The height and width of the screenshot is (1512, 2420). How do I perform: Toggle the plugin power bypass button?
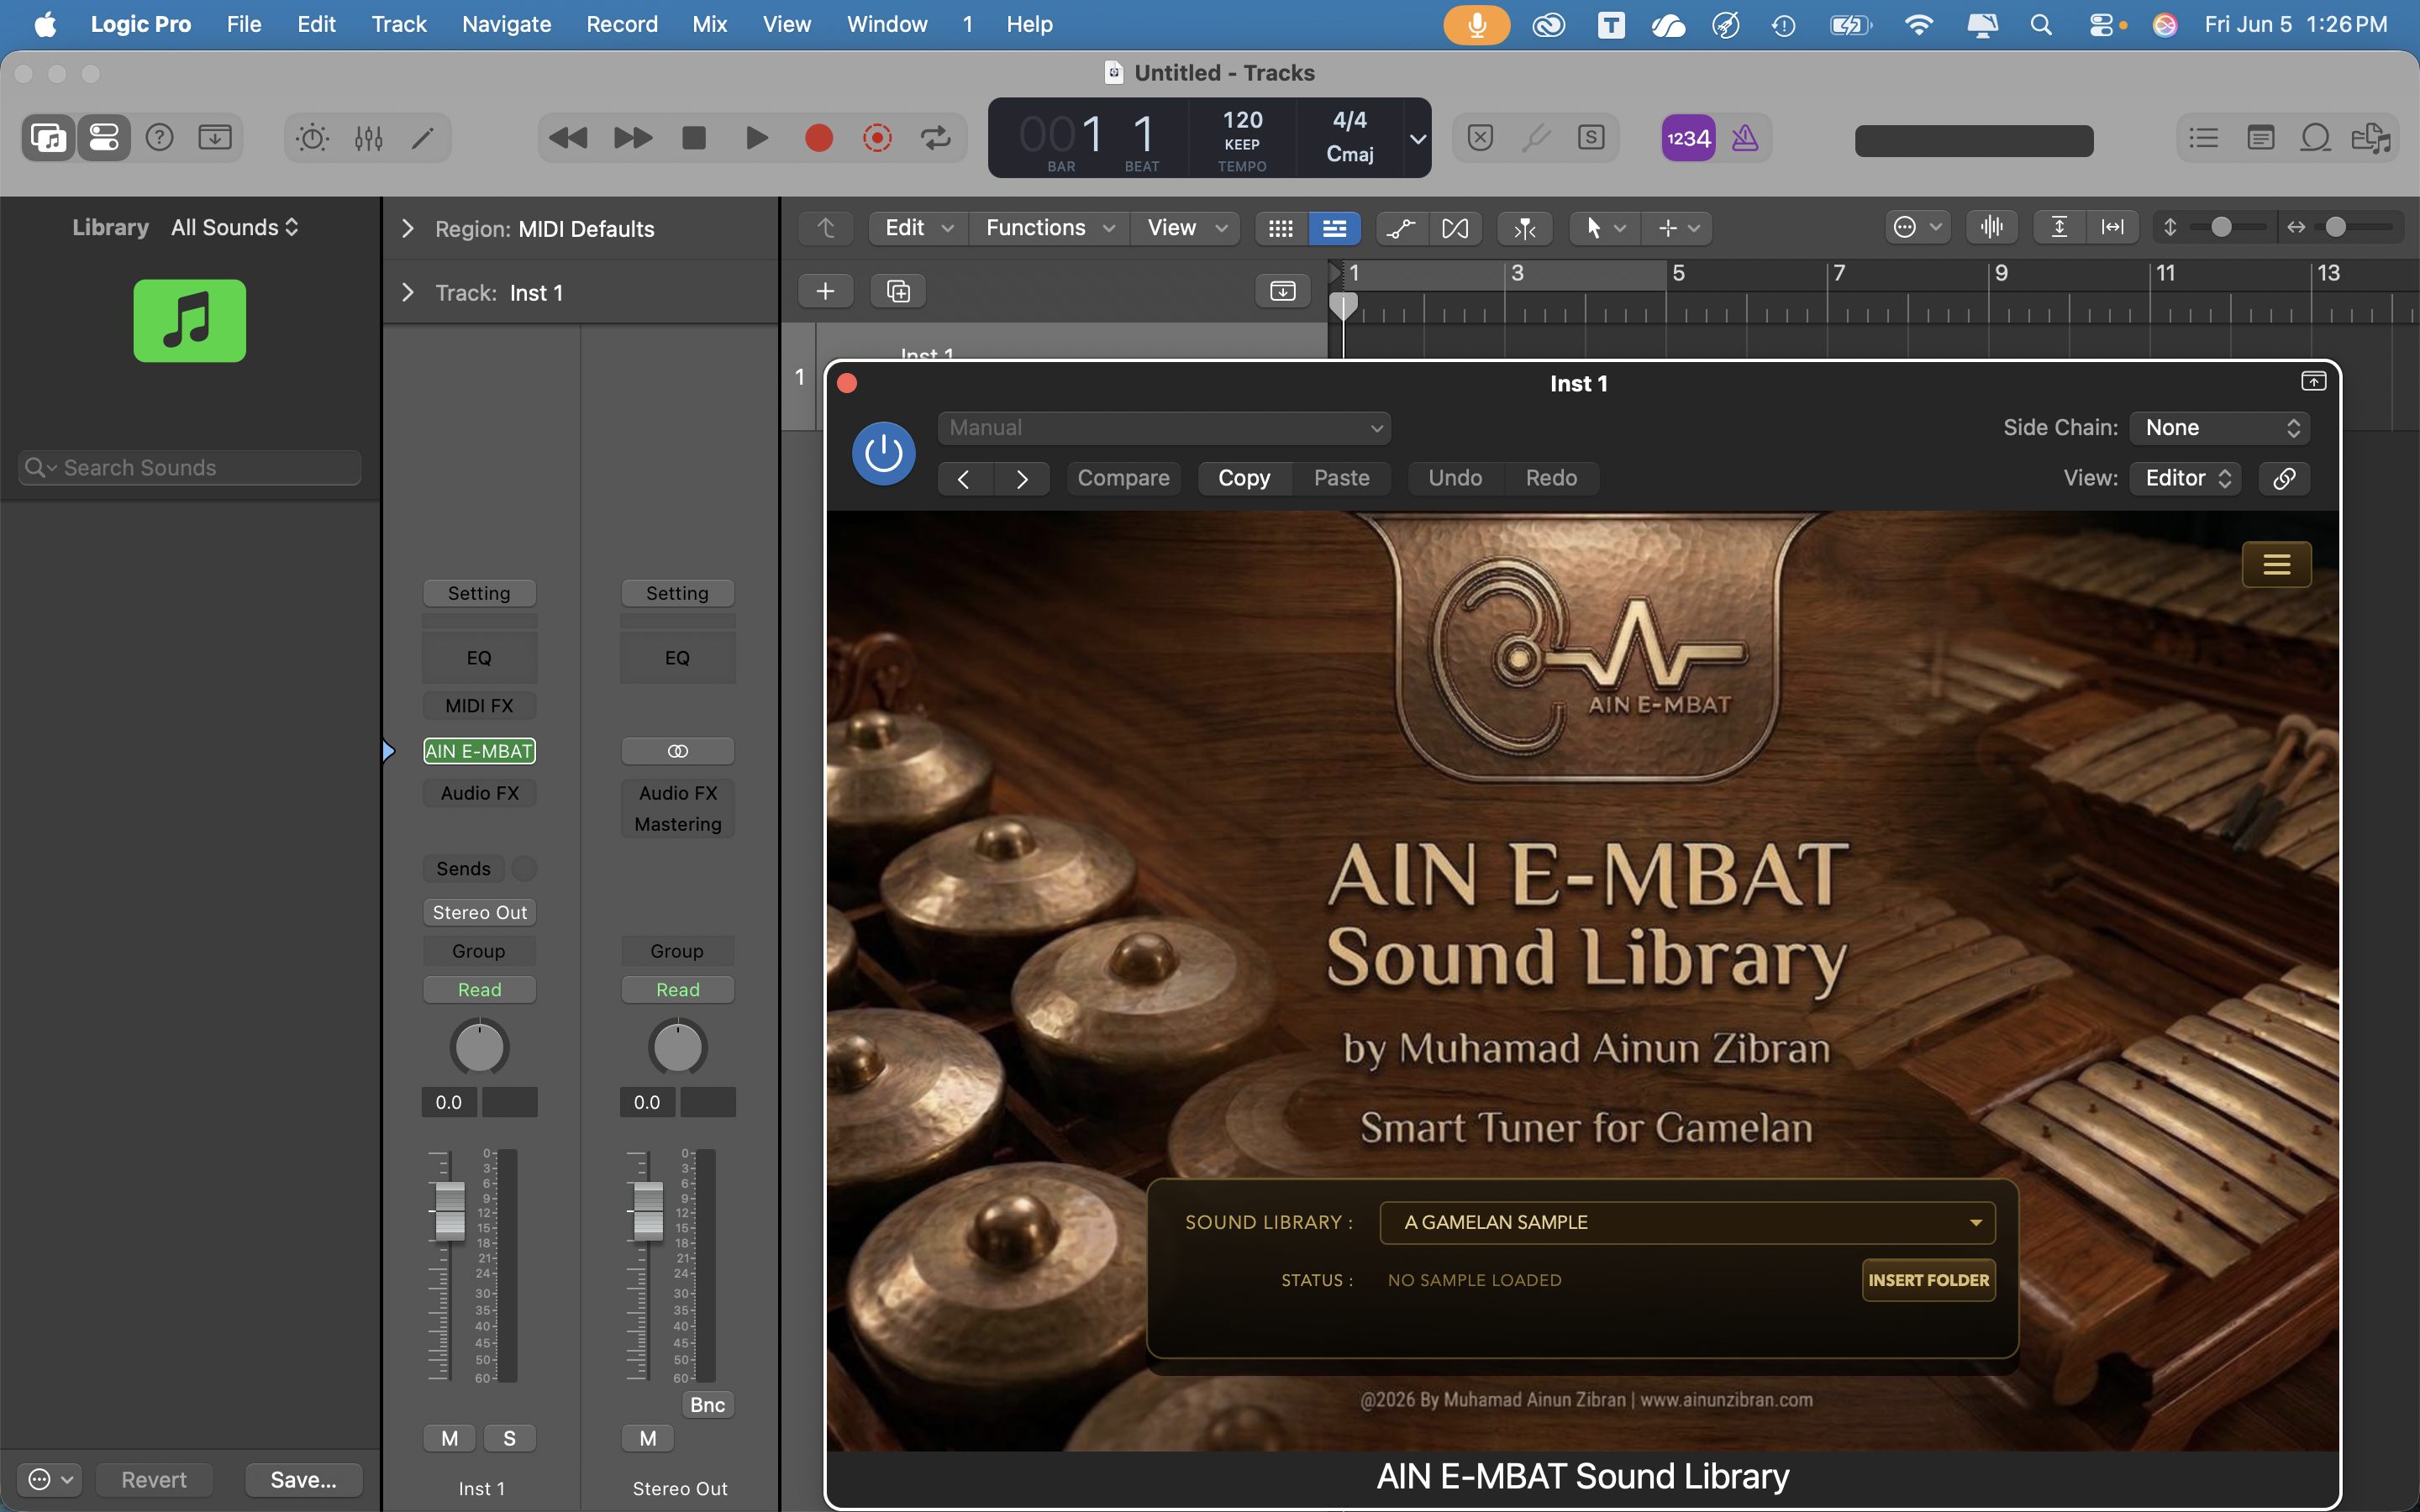pyautogui.click(x=884, y=454)
